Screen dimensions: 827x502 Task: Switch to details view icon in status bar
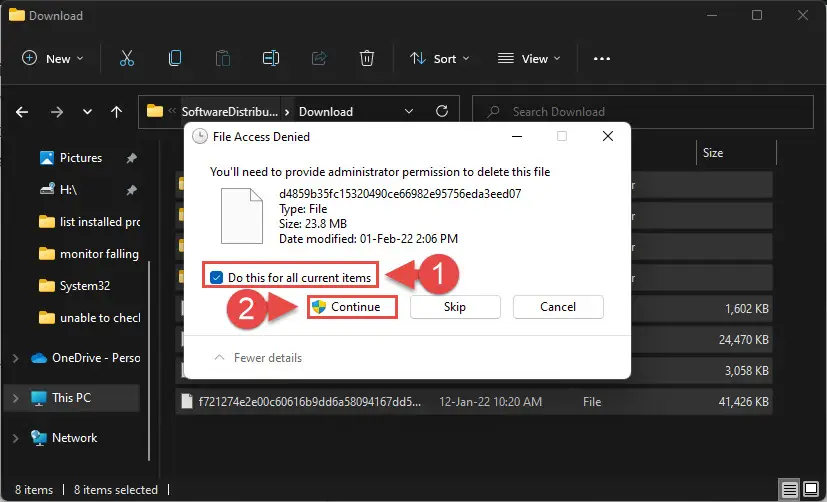tap(790, 490)
